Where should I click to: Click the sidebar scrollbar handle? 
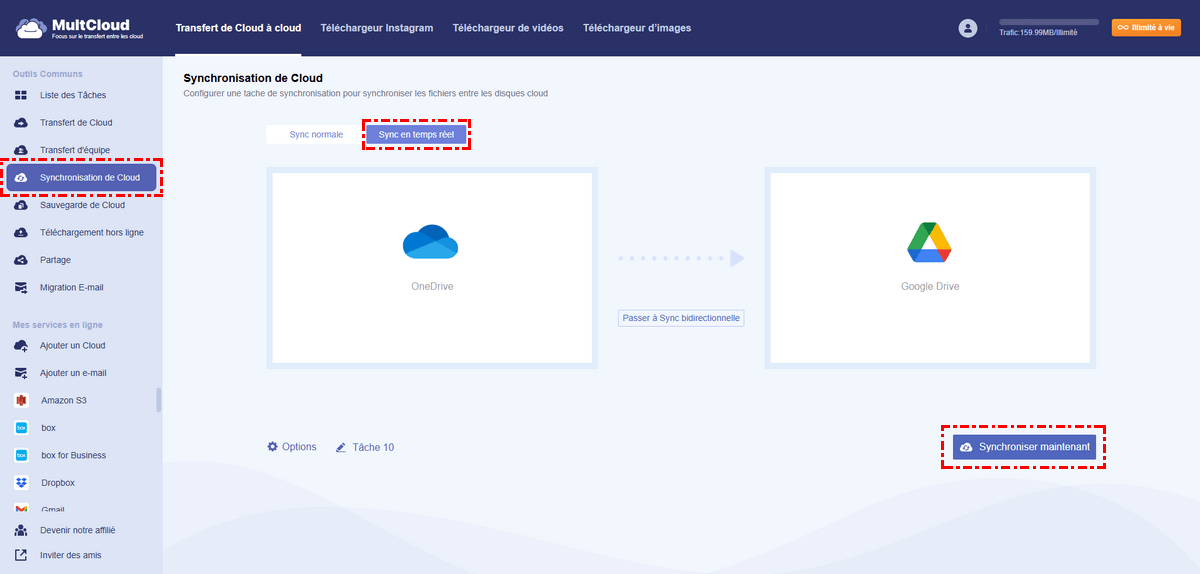(x=158, y=400)
